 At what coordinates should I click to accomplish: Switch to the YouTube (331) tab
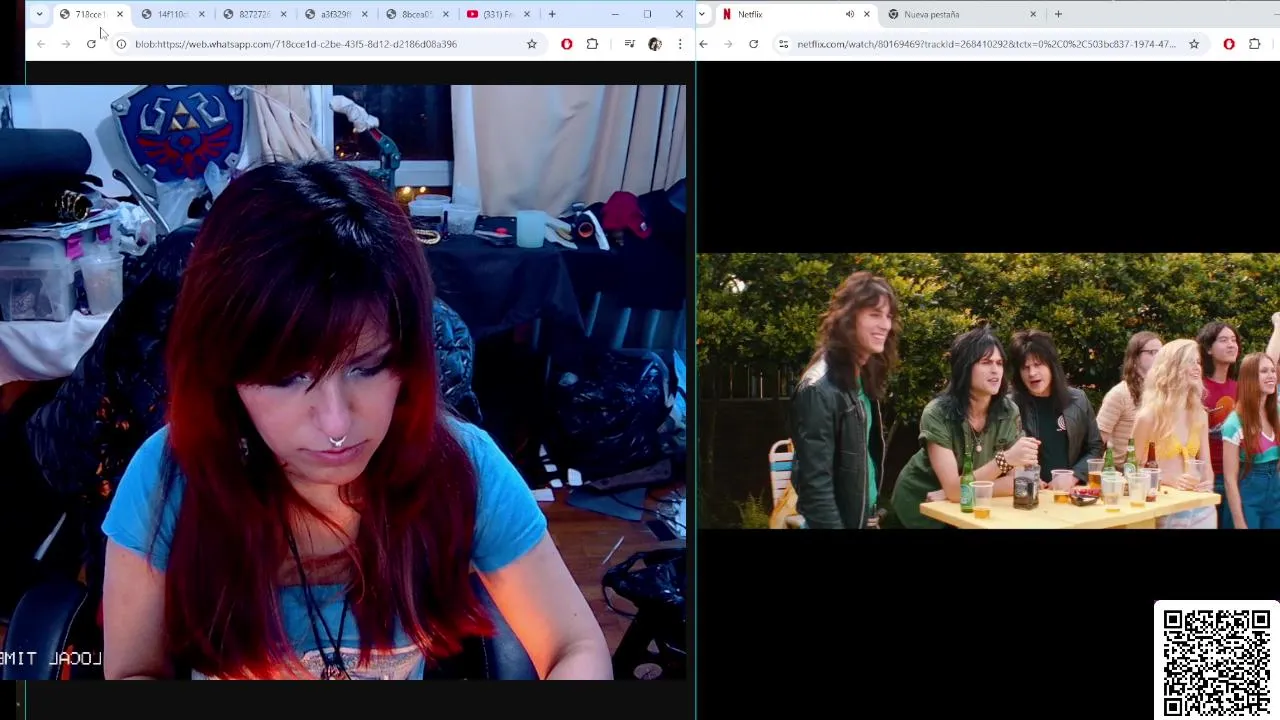click(x=497, y=14)
